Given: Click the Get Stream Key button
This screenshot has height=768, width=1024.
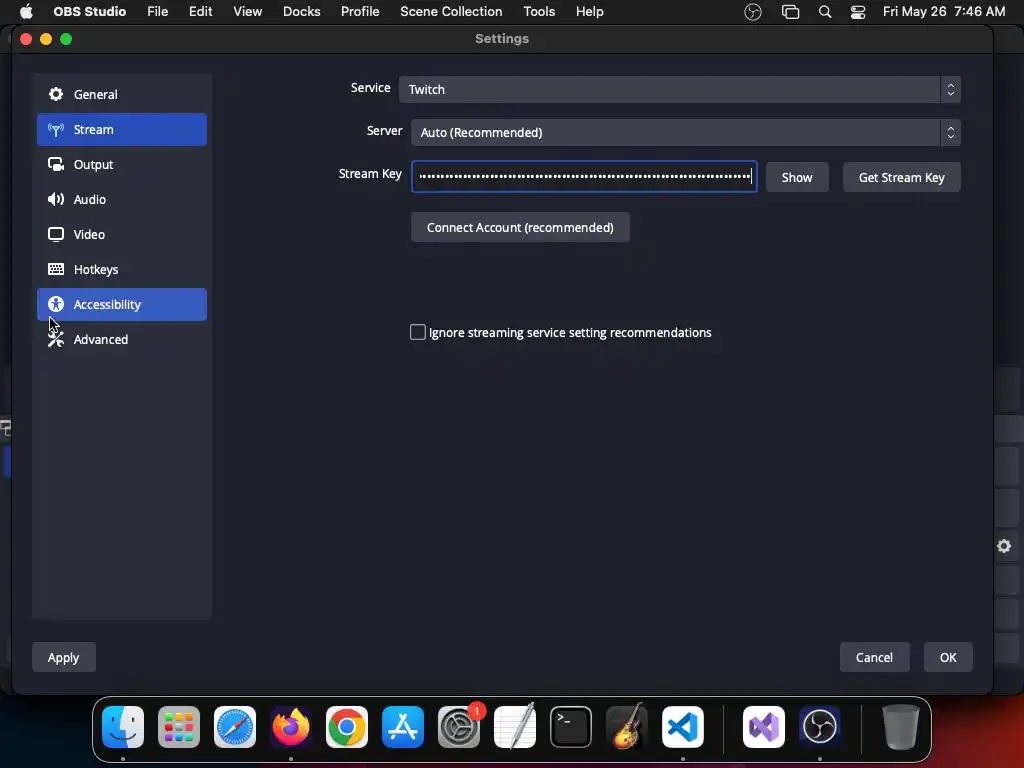Looking at the screenshot, I should 901,178.
